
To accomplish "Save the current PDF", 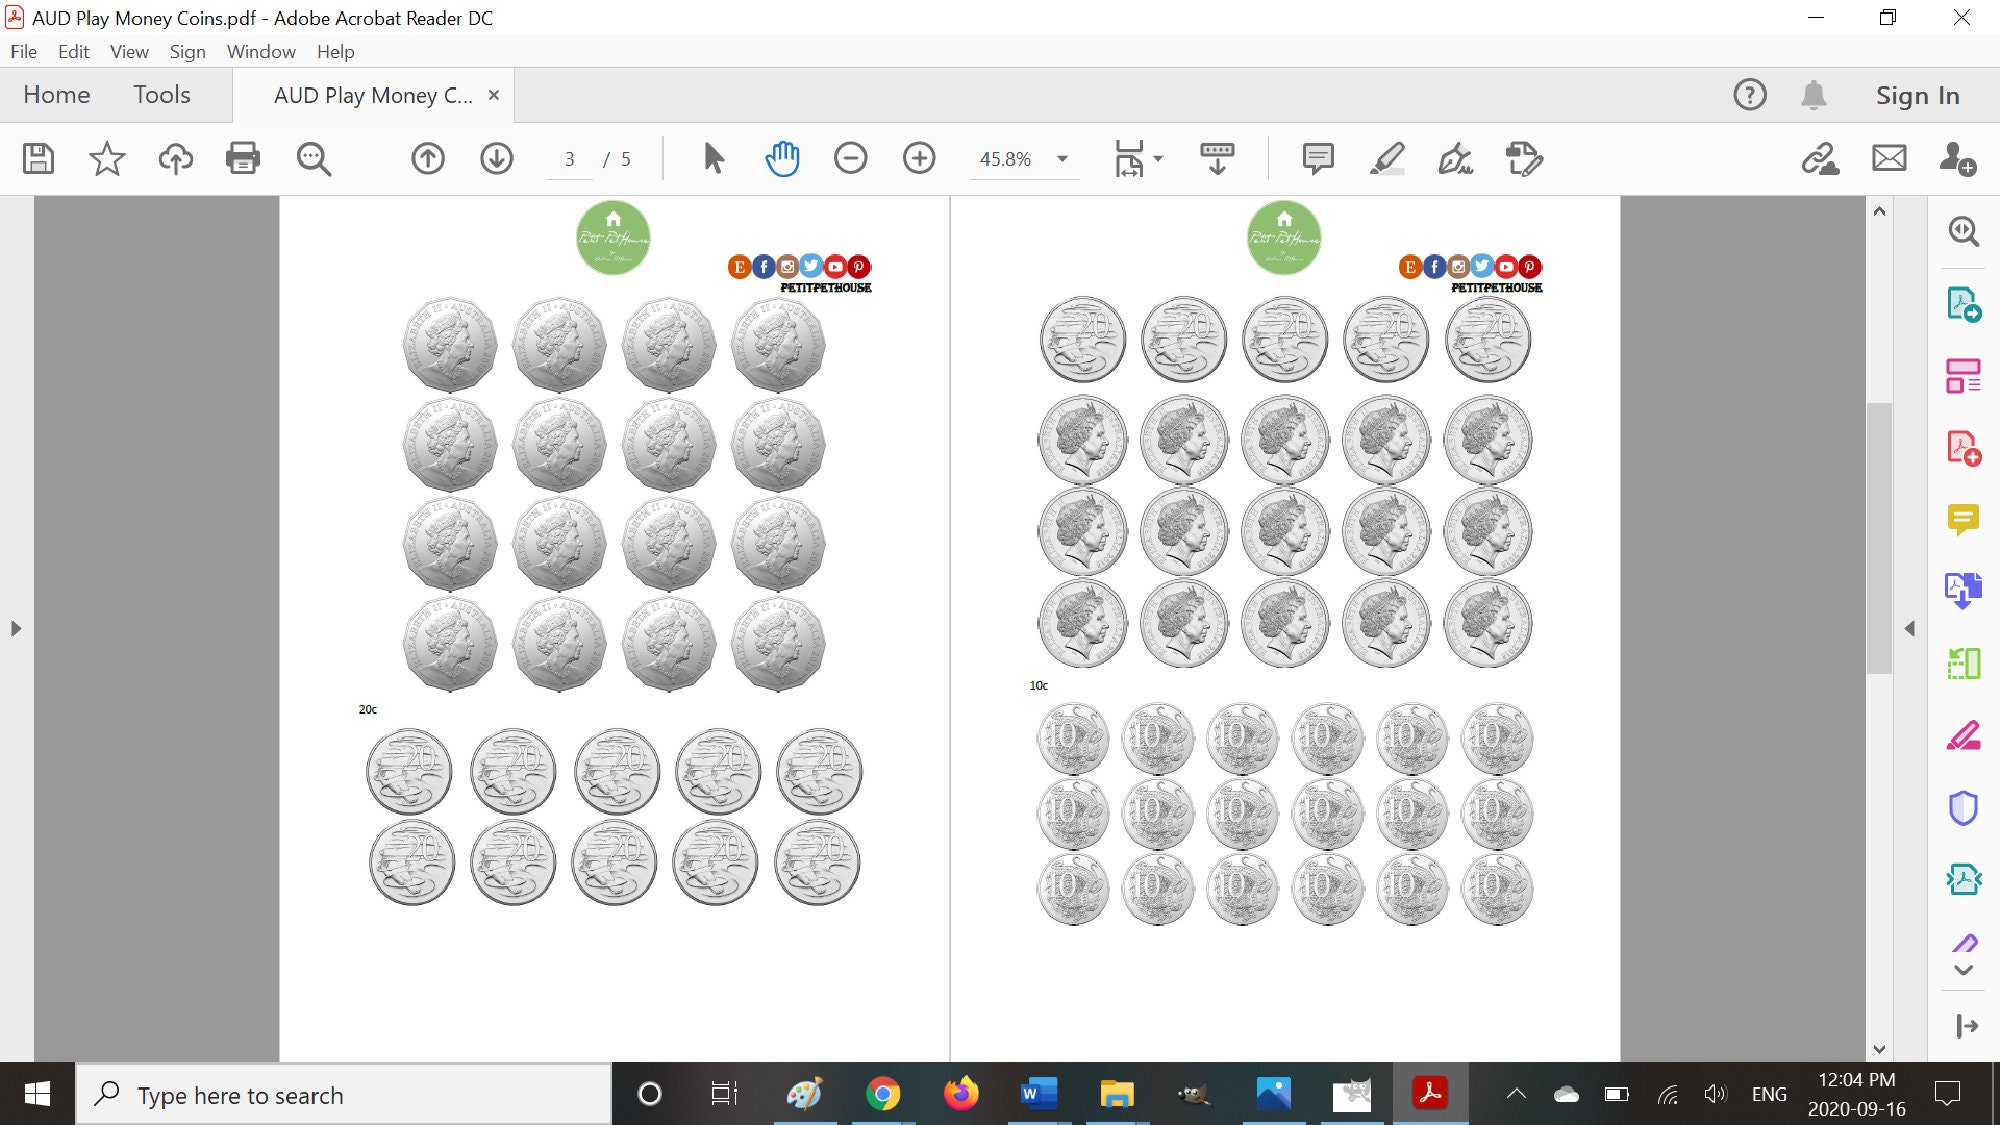I will 37,158.
